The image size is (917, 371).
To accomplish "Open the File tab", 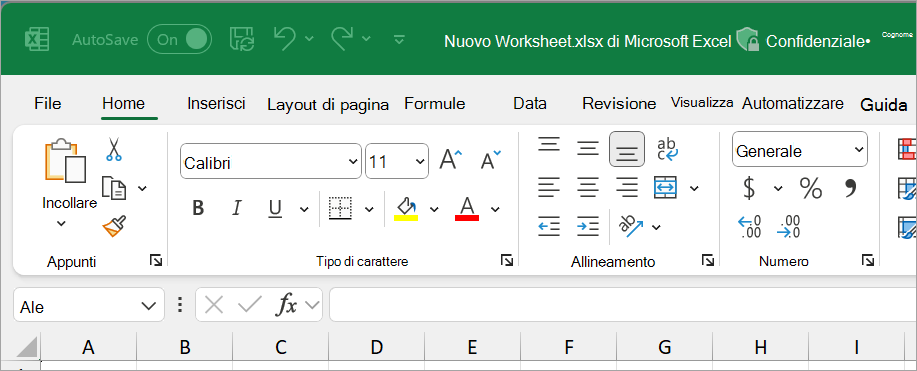I will [x=47, y=104].
